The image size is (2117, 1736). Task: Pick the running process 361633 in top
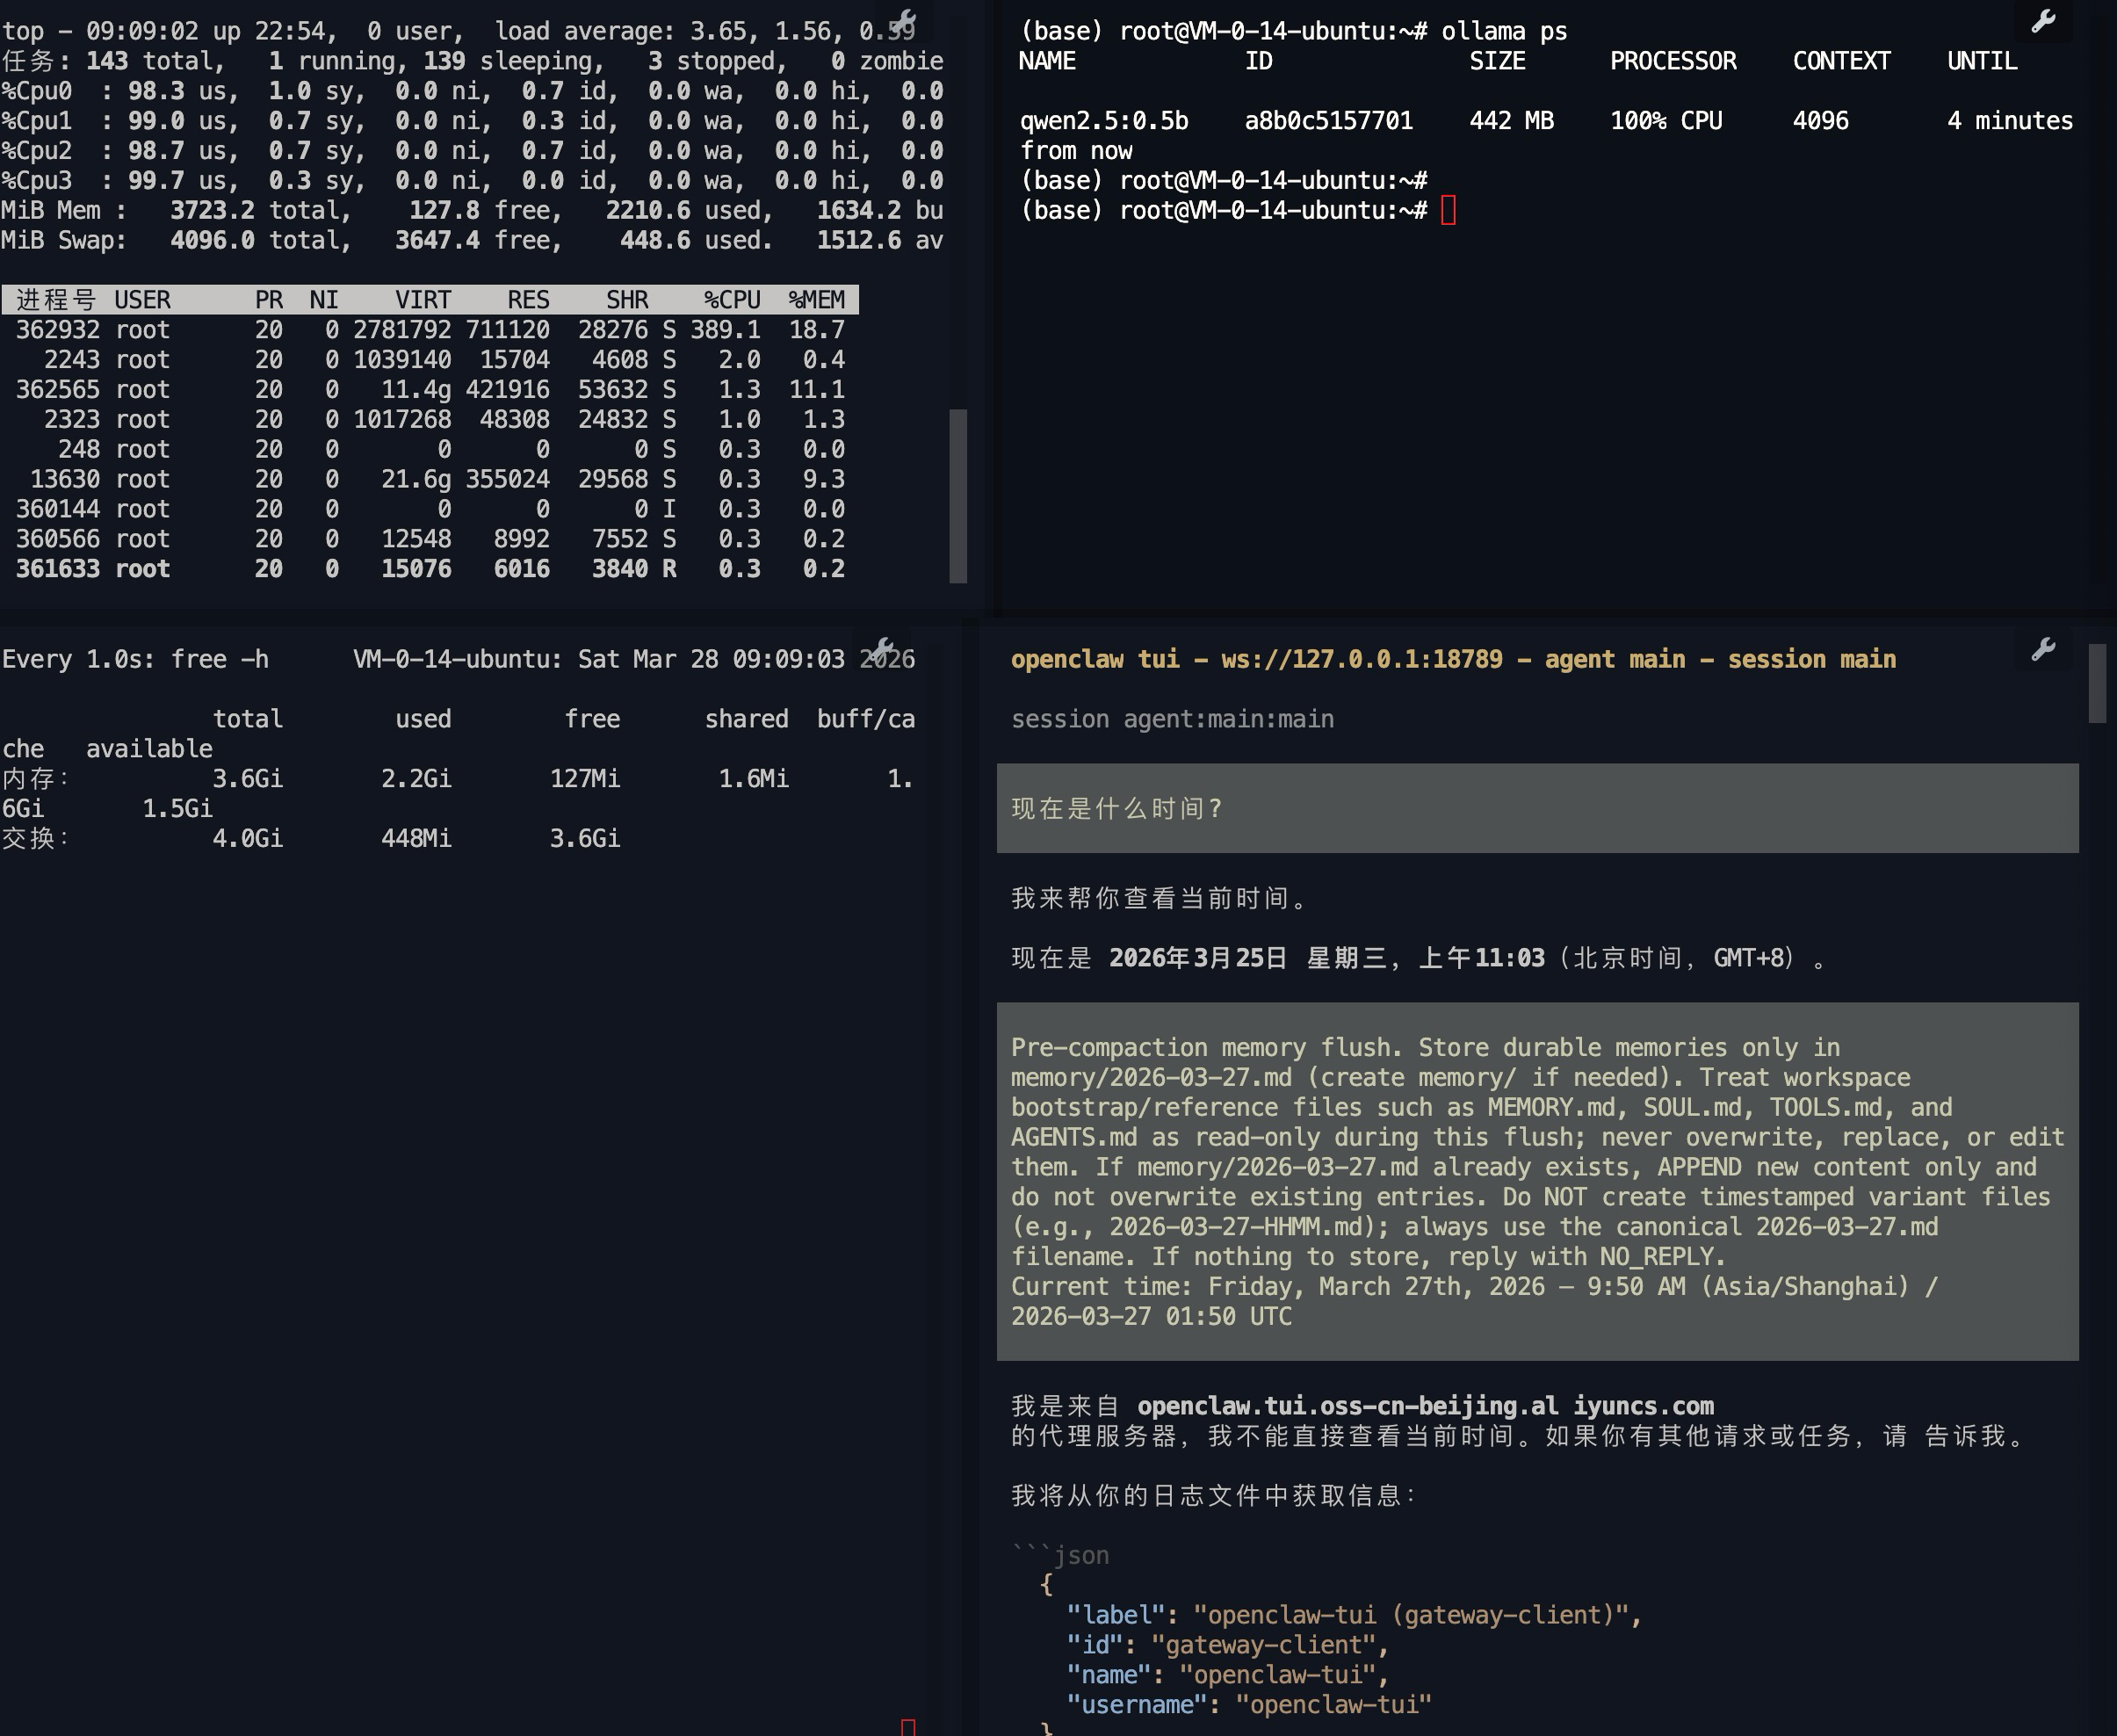point(430,569)
